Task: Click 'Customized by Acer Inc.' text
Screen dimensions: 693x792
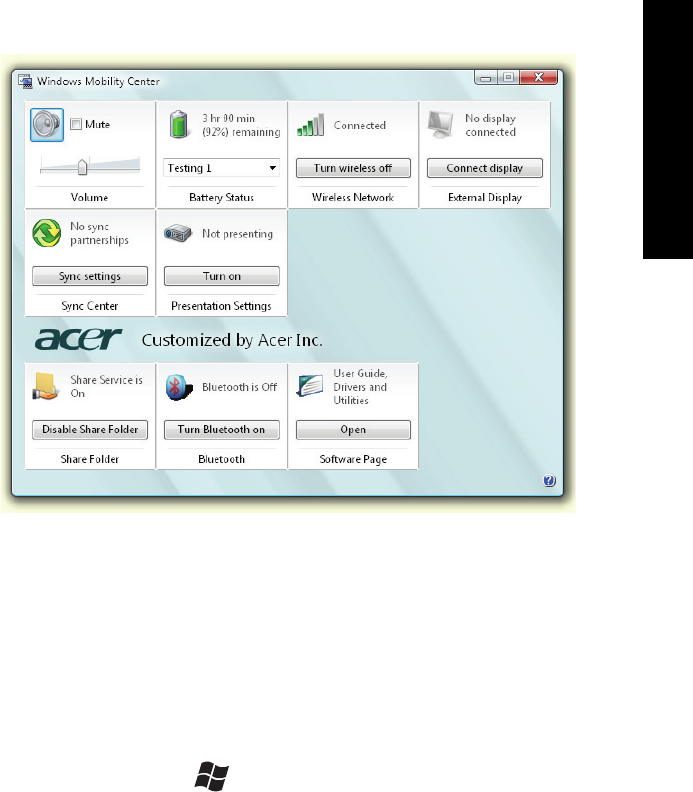Action: [x=232, y=340]
